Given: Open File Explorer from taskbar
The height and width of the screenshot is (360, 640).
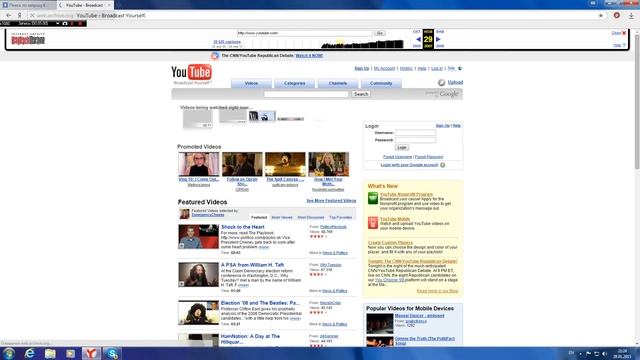Looking at the screenshot, I should click(x=50, y=353).
